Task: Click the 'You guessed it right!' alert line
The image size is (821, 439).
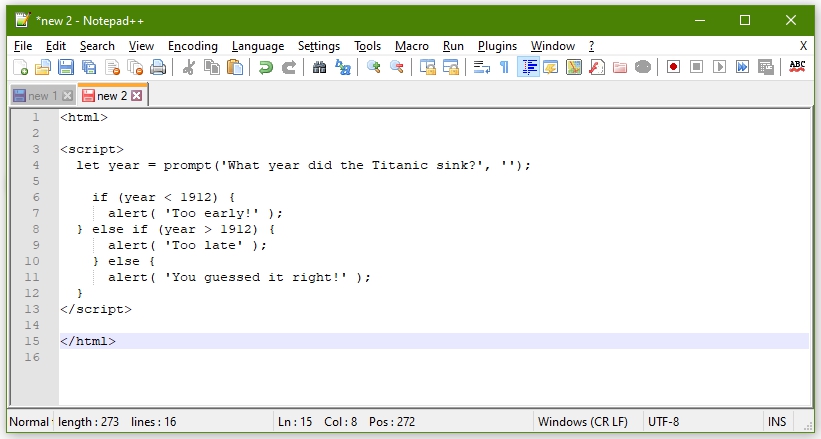Action: point(239,277)
